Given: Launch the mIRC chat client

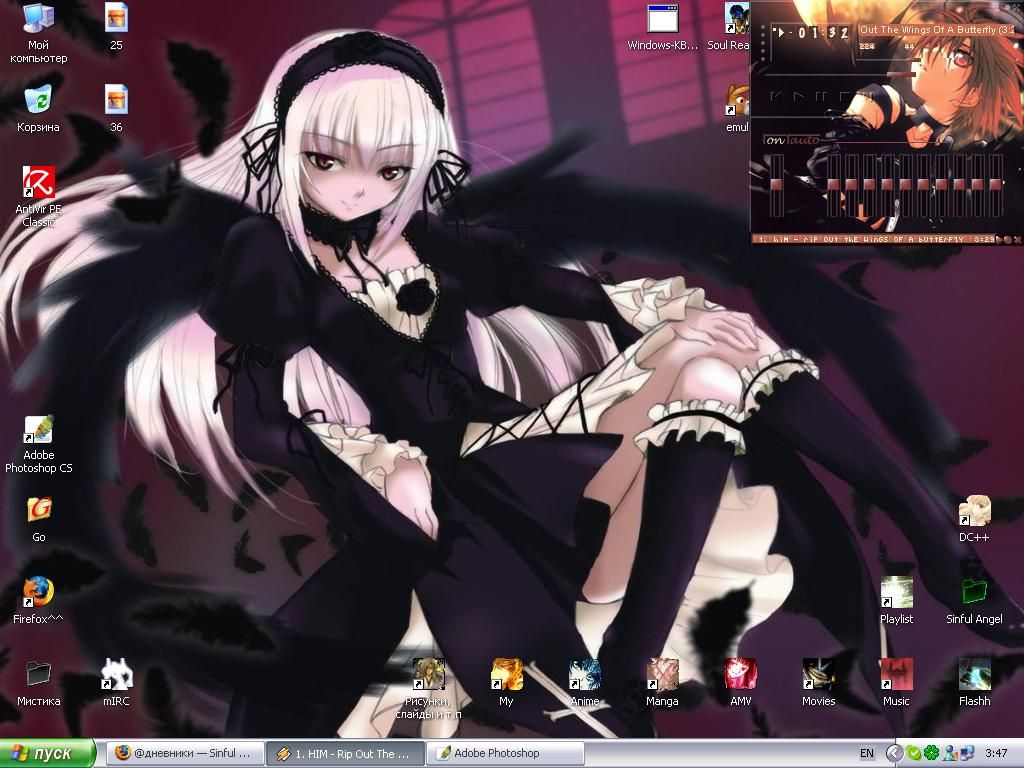Looking at the screenshot, I should [x=116, y=683].
